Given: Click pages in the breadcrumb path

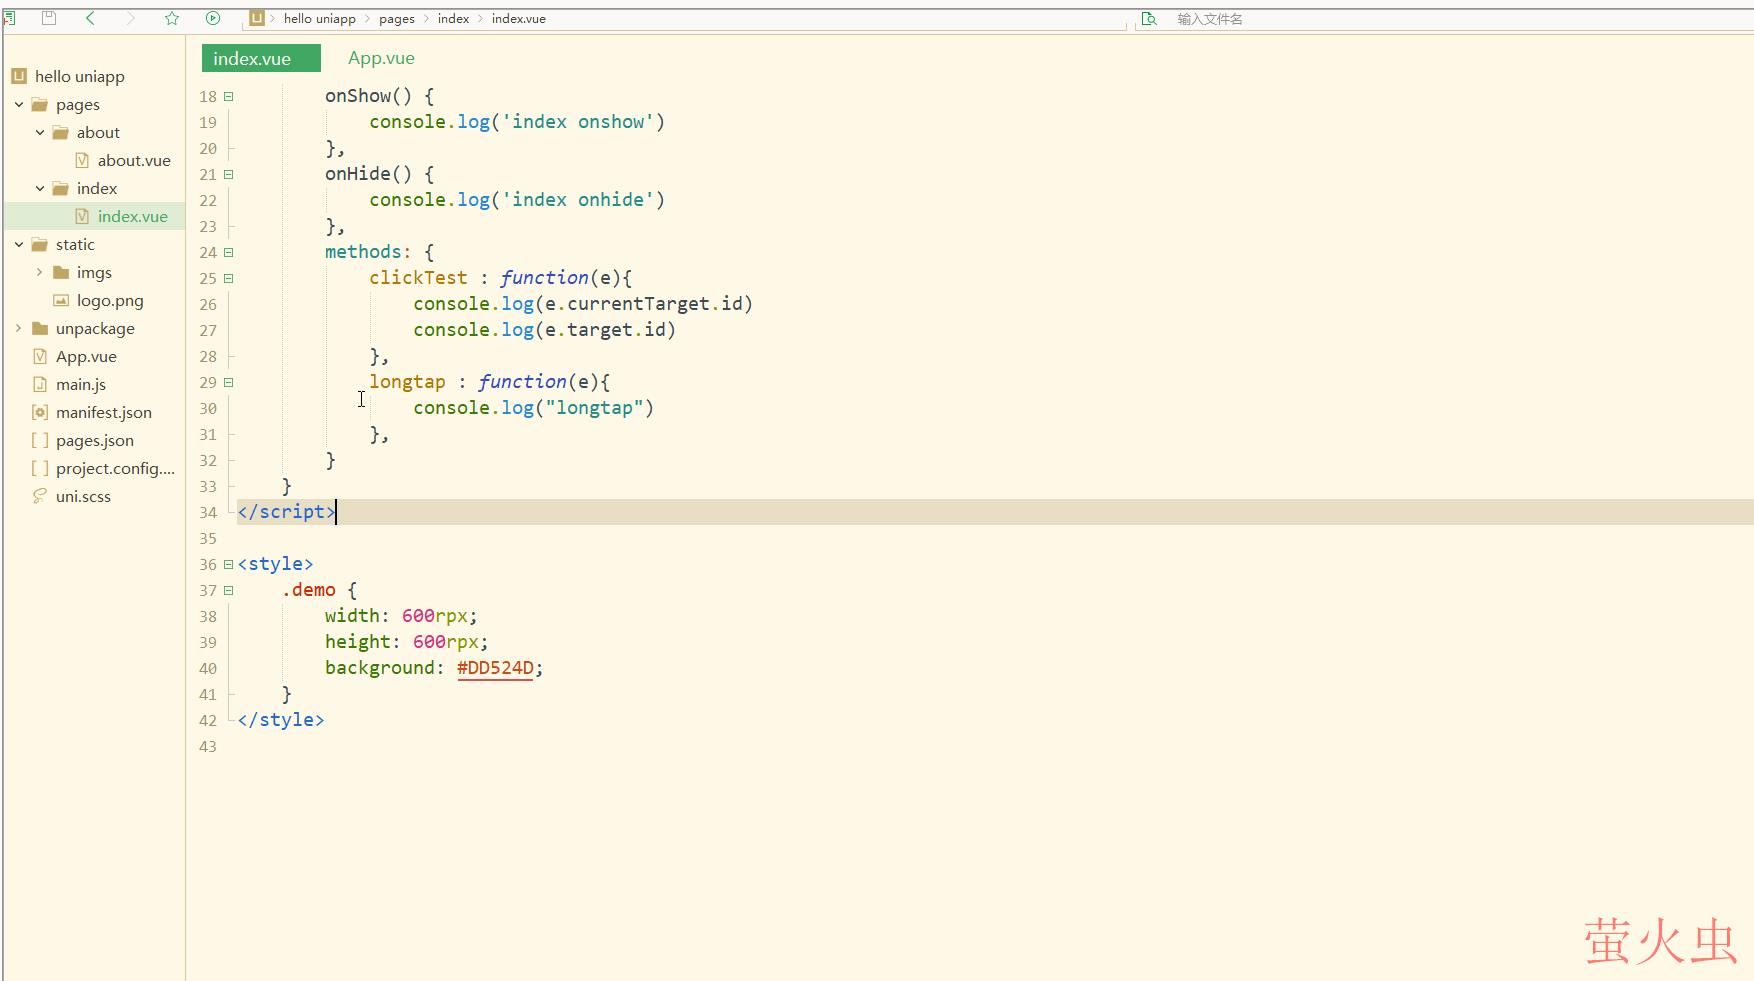Looking at the screenshot, I should (397, 18).
